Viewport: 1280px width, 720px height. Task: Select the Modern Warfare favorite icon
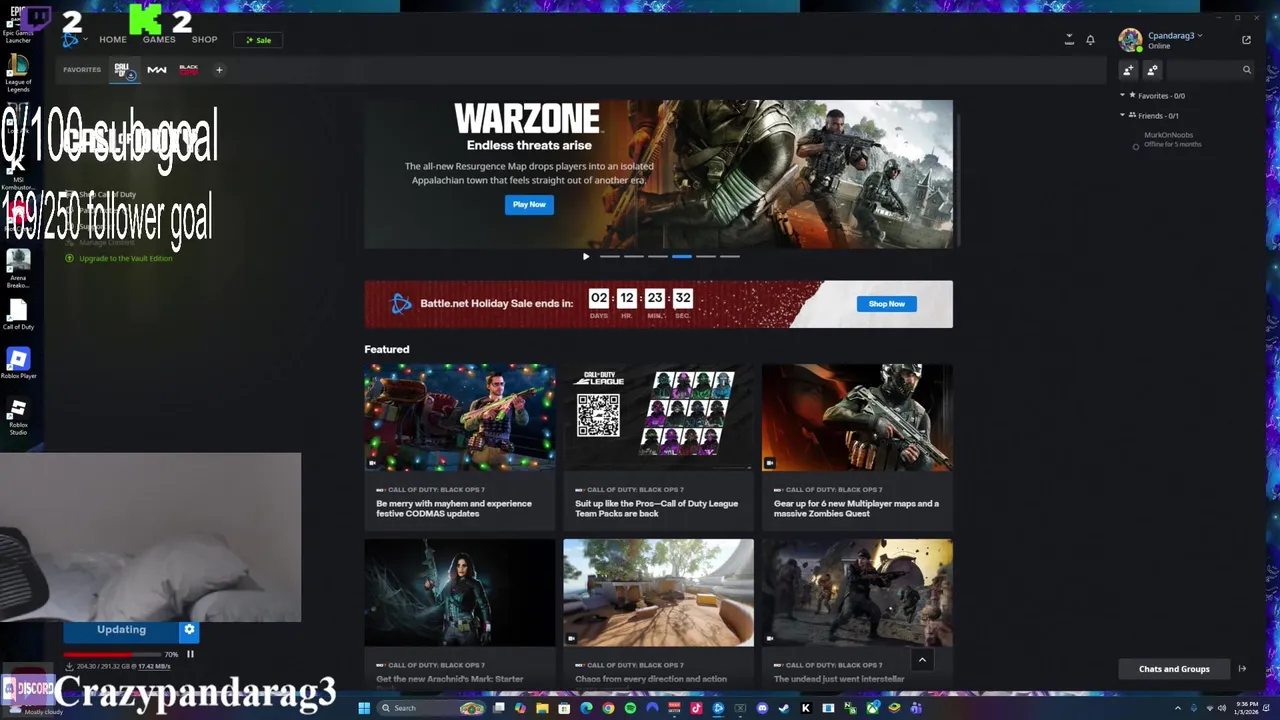tap(157, 70)
